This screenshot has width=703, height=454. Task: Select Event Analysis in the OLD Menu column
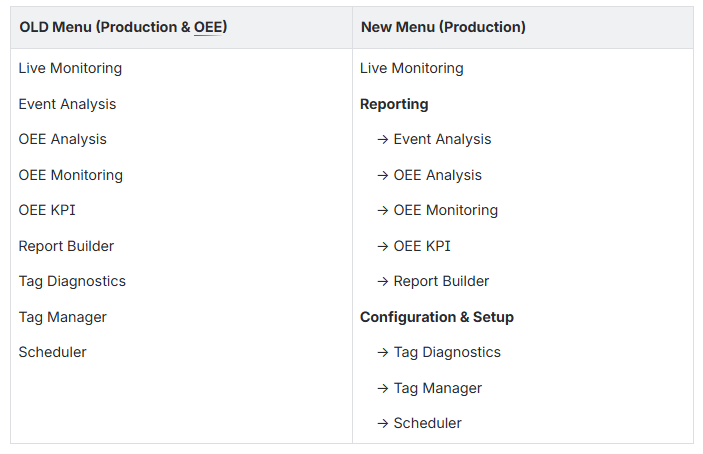[x=67, y=104]
